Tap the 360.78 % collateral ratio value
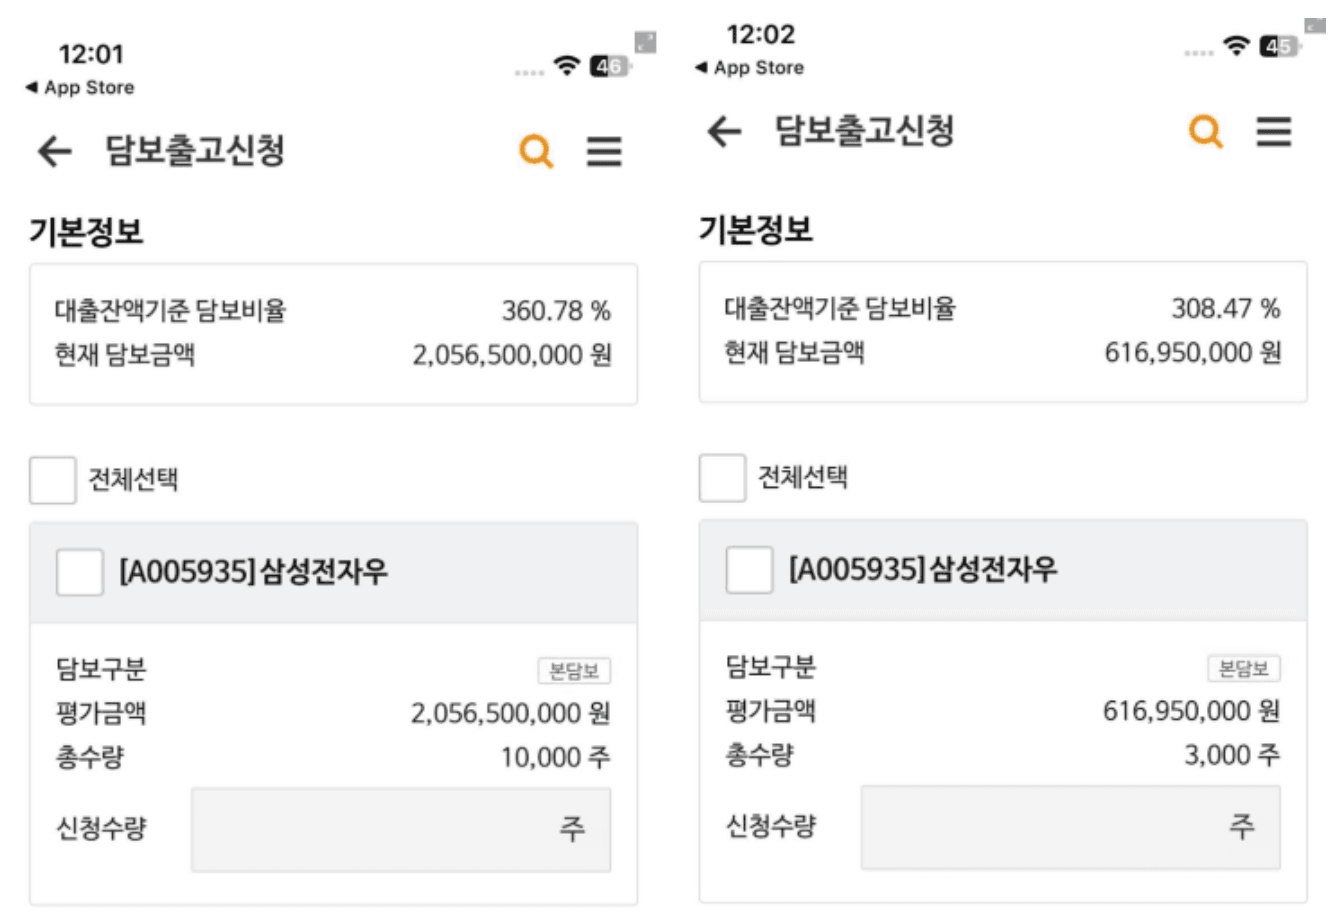This screenshot has height=918, width=1342. [x=556, y=311]
